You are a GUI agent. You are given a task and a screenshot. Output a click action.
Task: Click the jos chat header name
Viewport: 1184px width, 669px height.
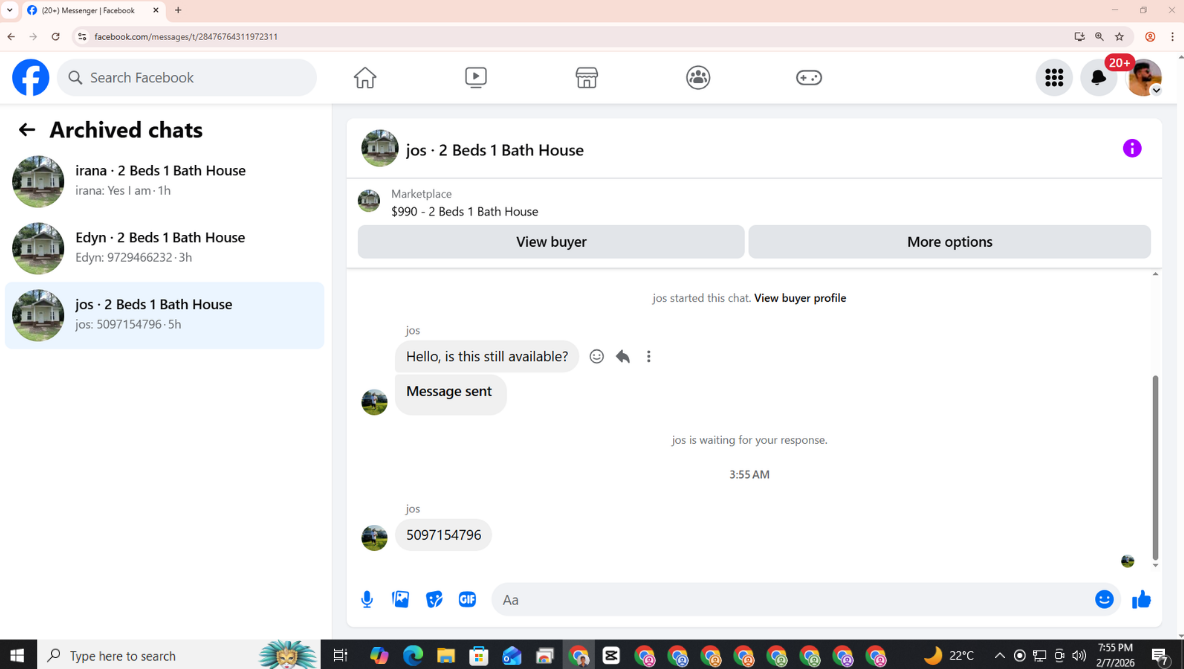click(x=495, y=150)
